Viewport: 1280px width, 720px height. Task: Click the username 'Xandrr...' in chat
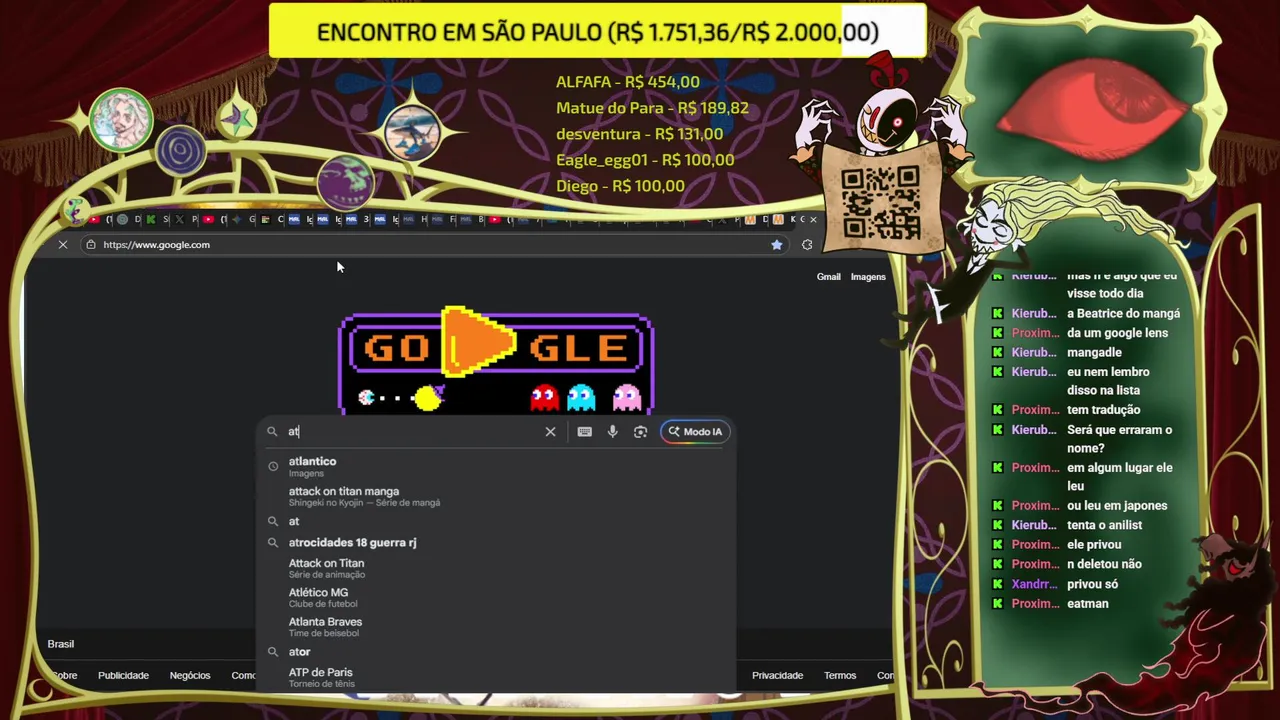1034,584
